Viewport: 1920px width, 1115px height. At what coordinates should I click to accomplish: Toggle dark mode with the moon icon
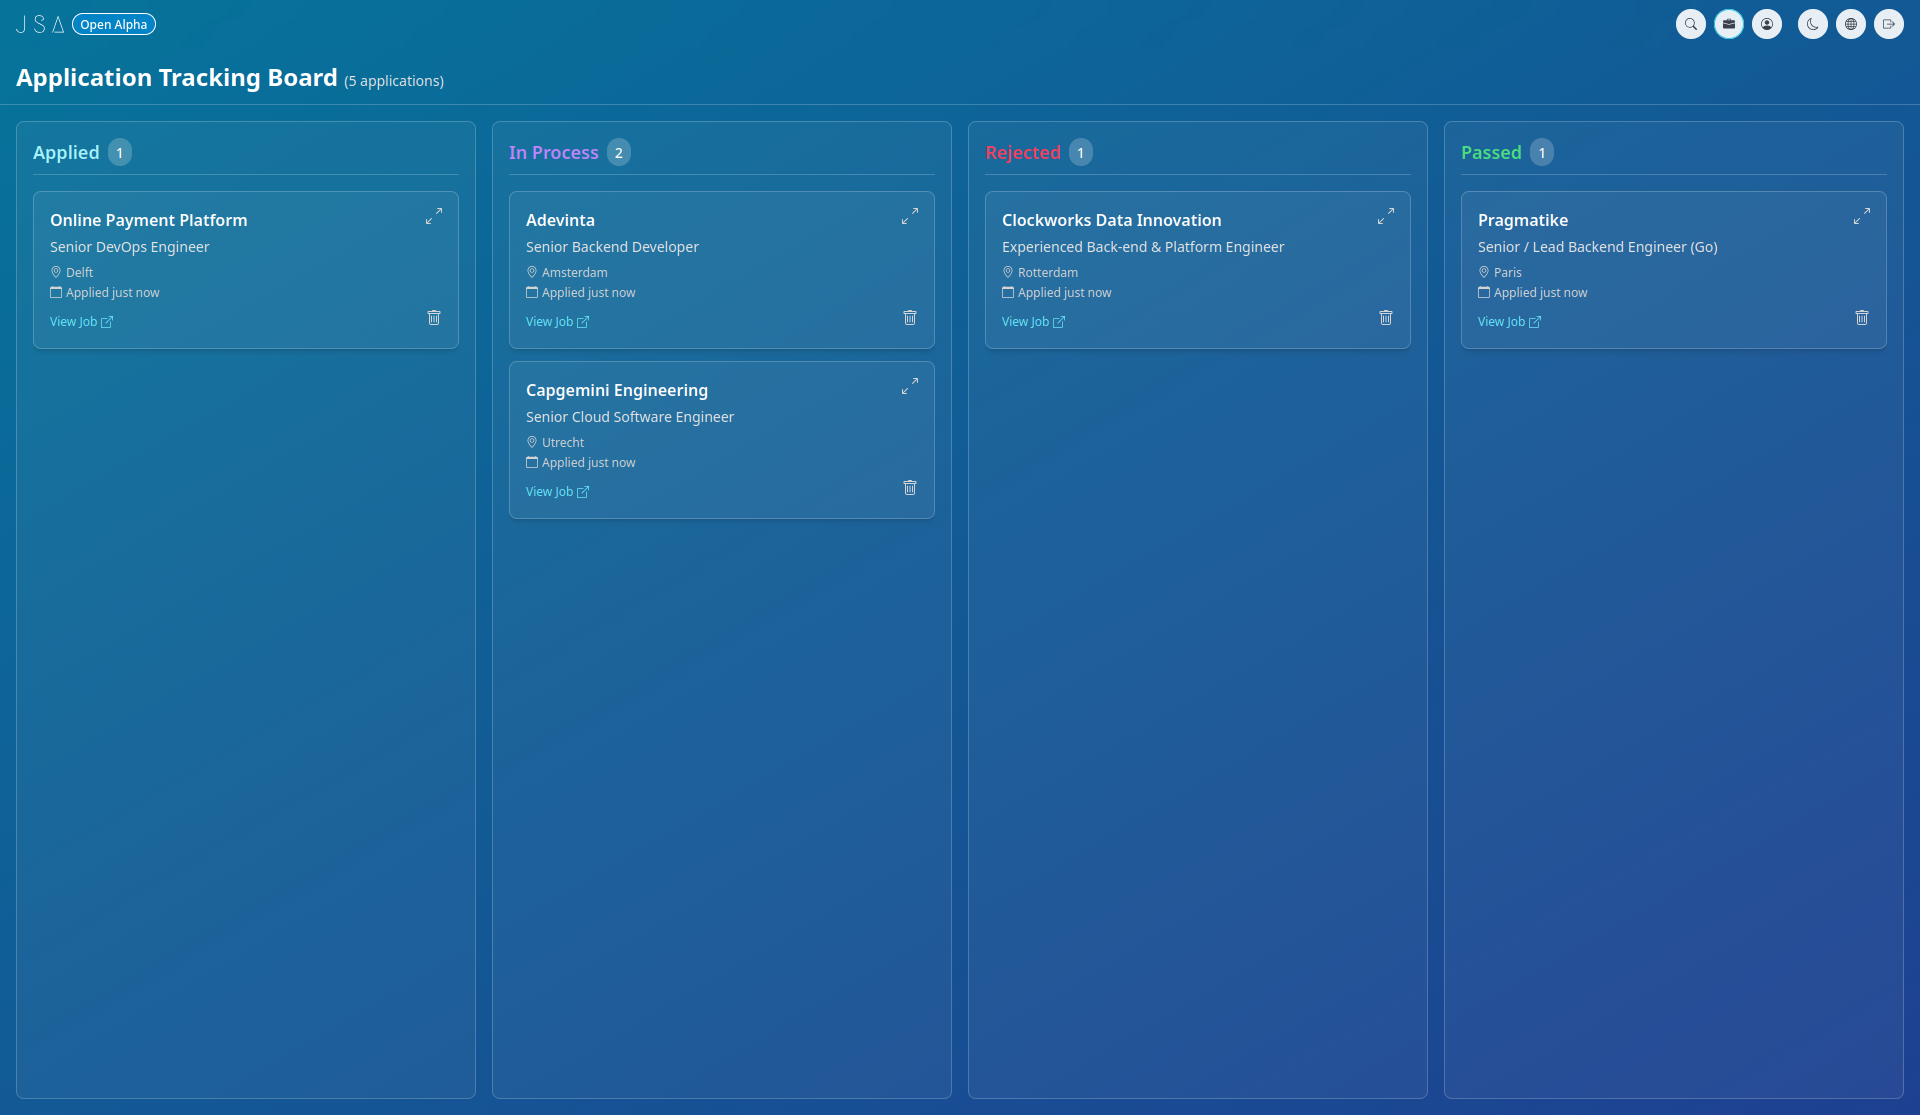[x=1811, y=23]
